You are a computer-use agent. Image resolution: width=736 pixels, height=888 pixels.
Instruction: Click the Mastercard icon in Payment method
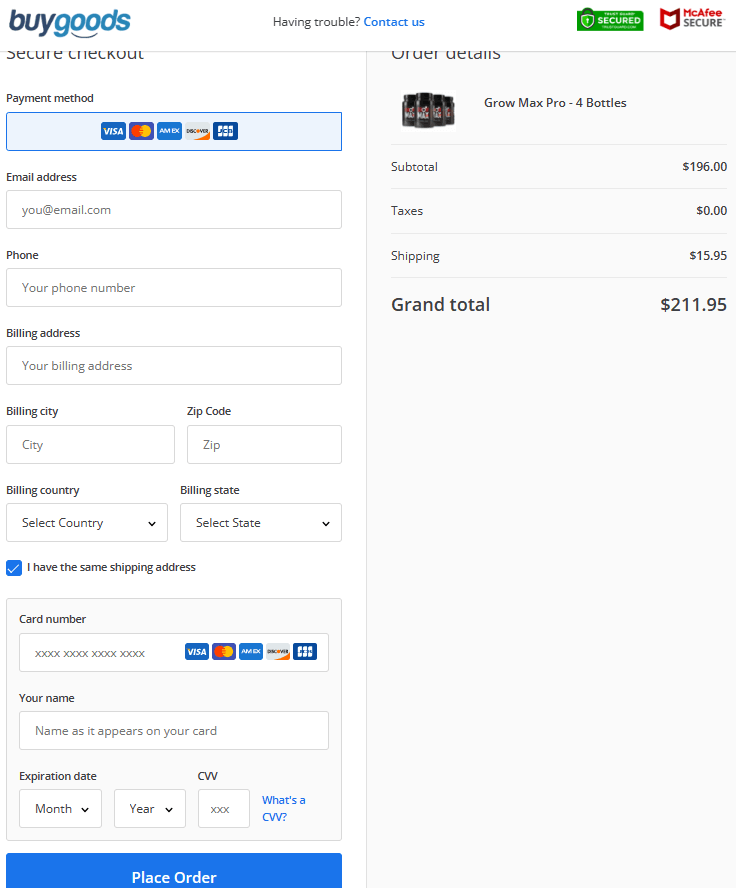(x=141, y=130)
